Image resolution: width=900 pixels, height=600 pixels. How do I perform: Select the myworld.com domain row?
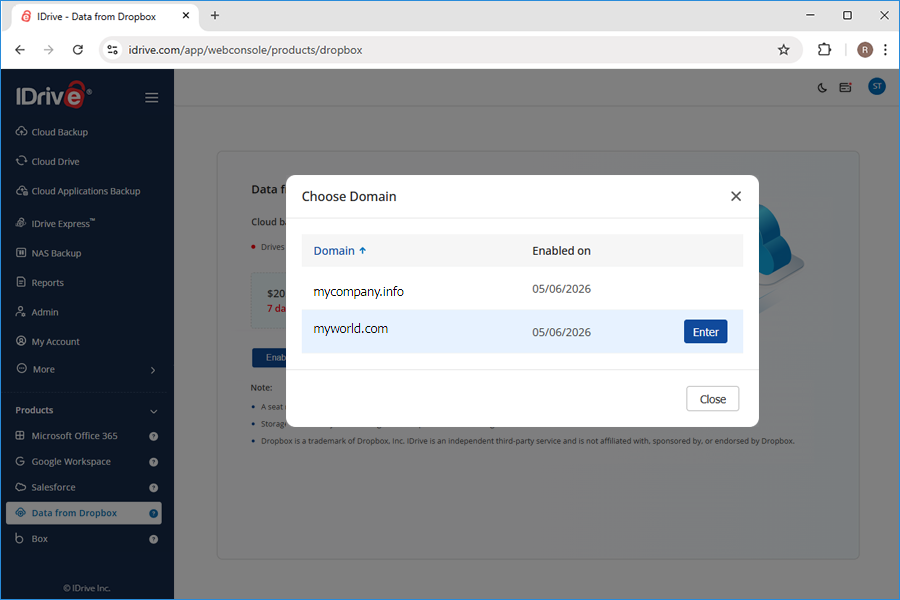[522, 332]
